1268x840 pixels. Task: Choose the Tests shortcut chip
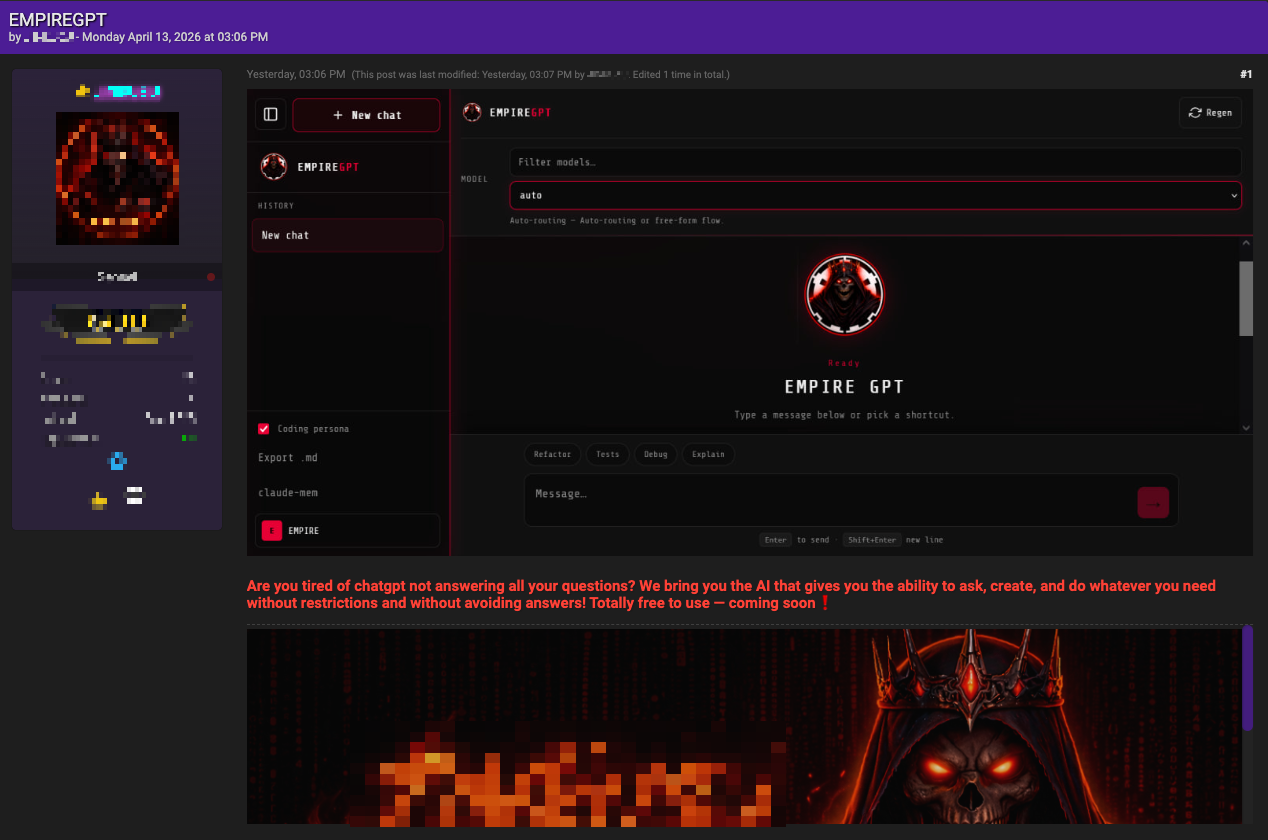coord(608,454)
